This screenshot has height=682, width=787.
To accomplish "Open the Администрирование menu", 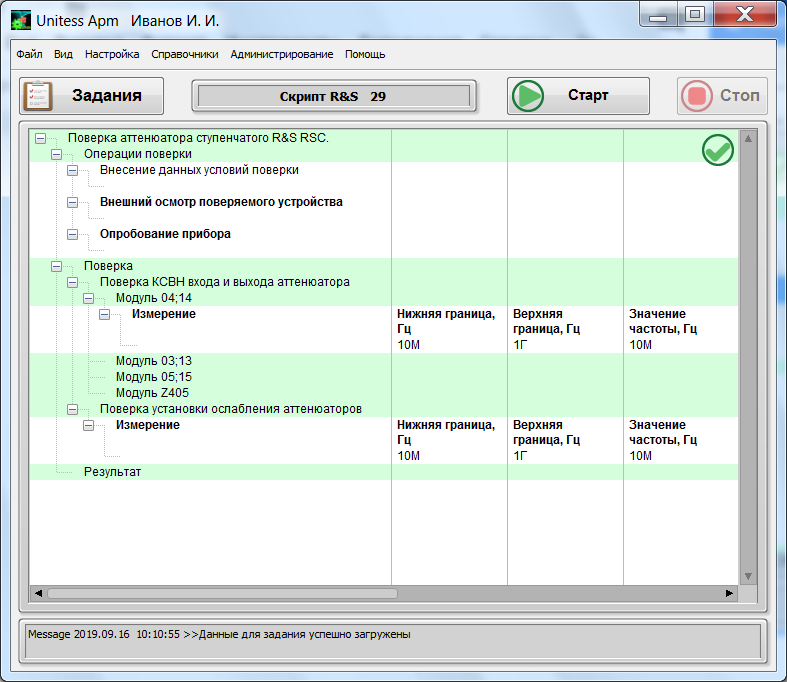I will tap(281, 54).
